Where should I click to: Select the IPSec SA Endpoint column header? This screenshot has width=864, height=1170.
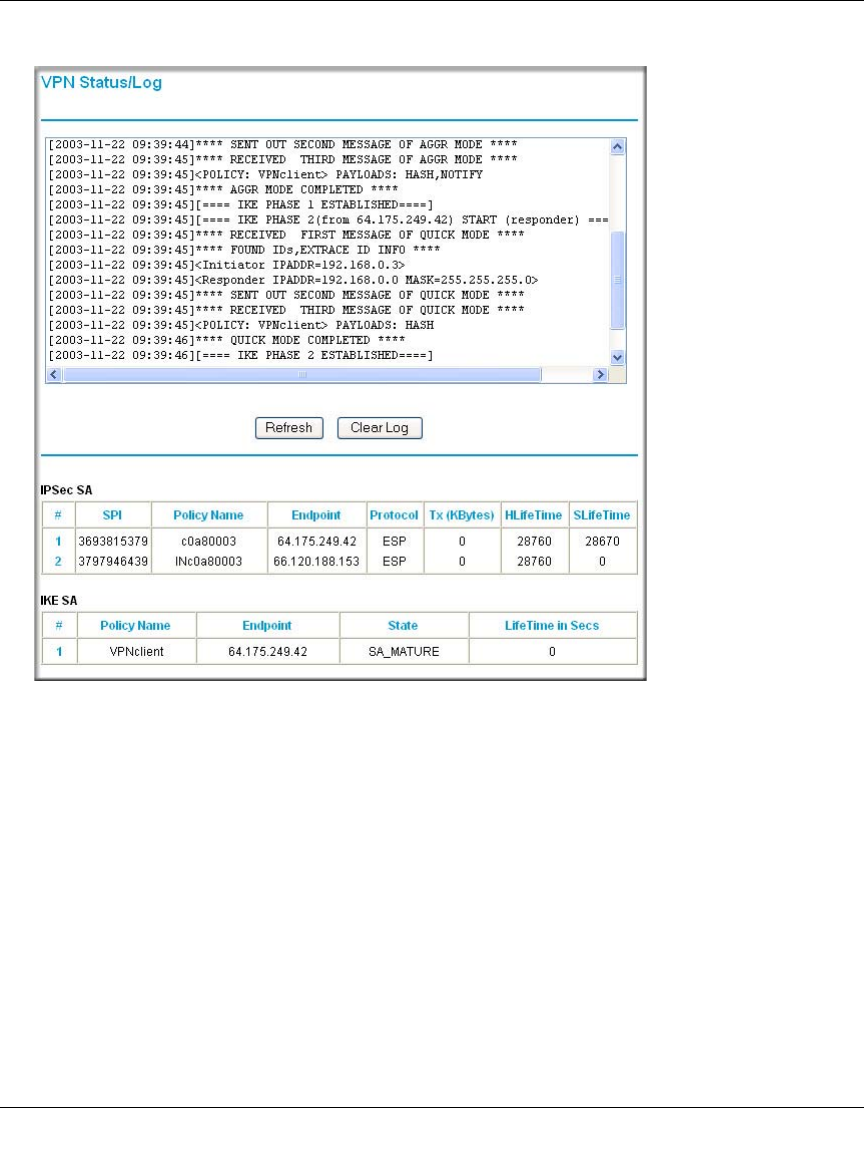click(x=316, y=515)
